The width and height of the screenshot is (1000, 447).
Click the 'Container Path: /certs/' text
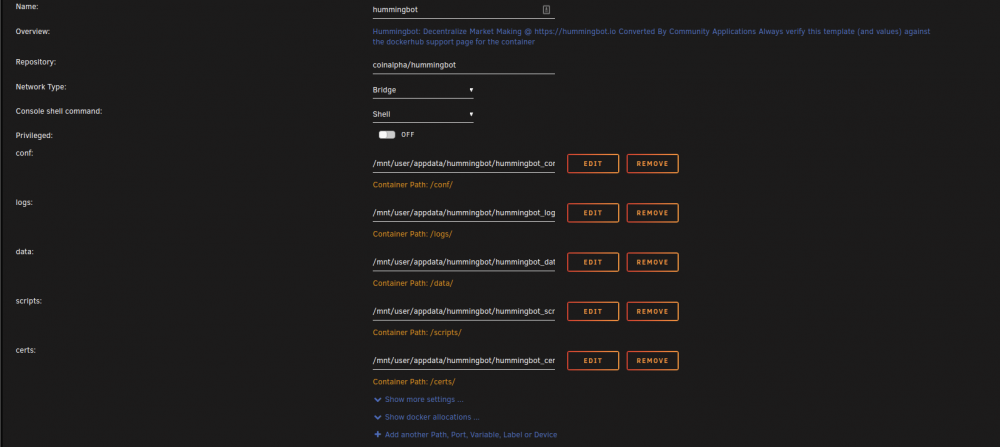point(413,382)
